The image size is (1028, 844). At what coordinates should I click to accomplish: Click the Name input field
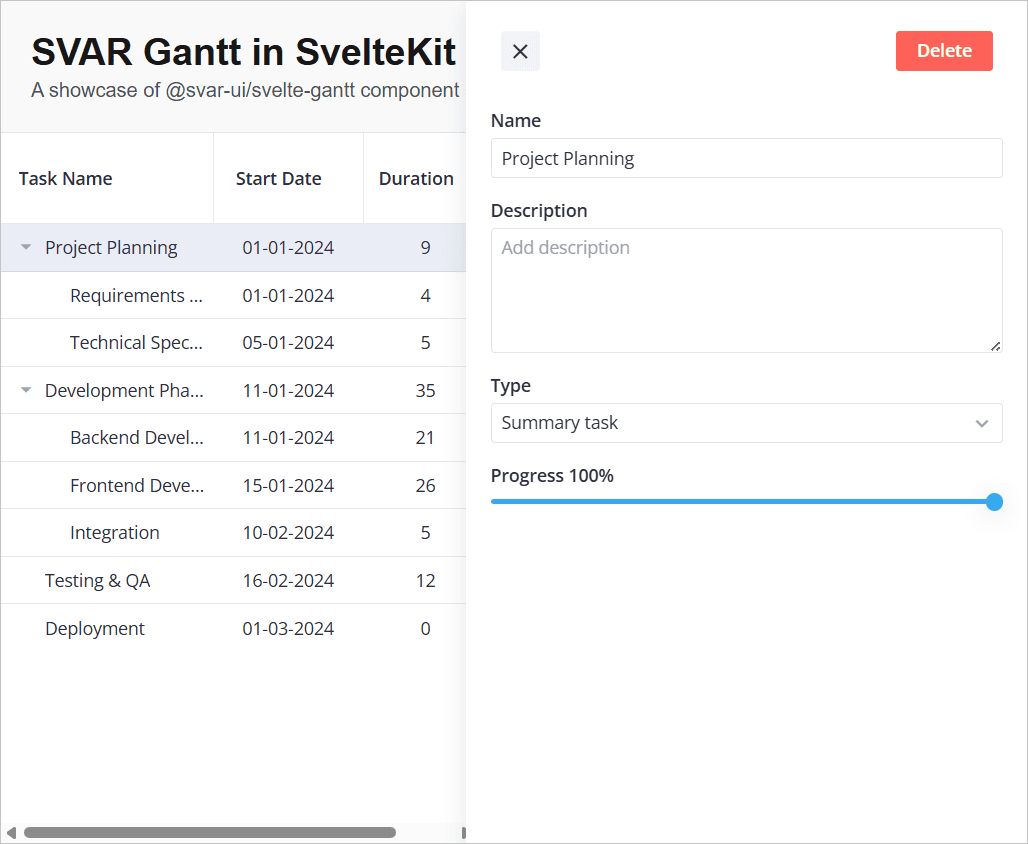click(x=746, y=158)
